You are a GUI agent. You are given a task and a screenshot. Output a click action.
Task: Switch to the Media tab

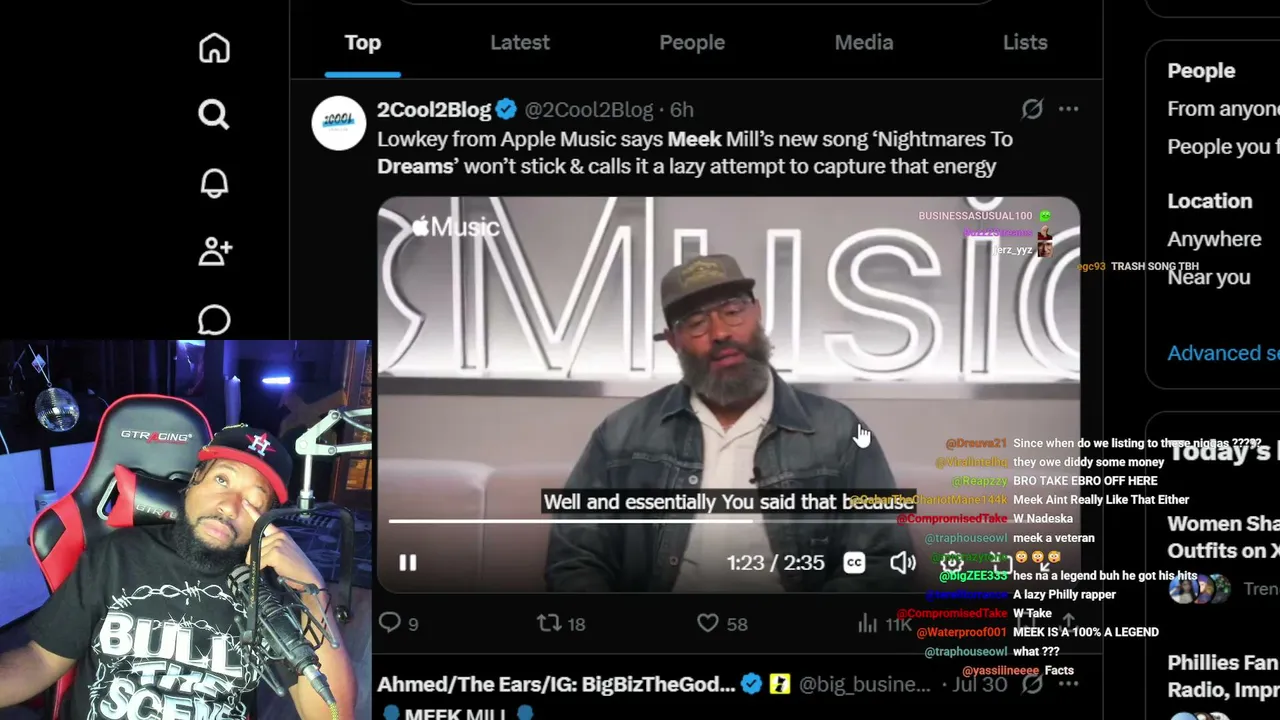click(864, 42)
